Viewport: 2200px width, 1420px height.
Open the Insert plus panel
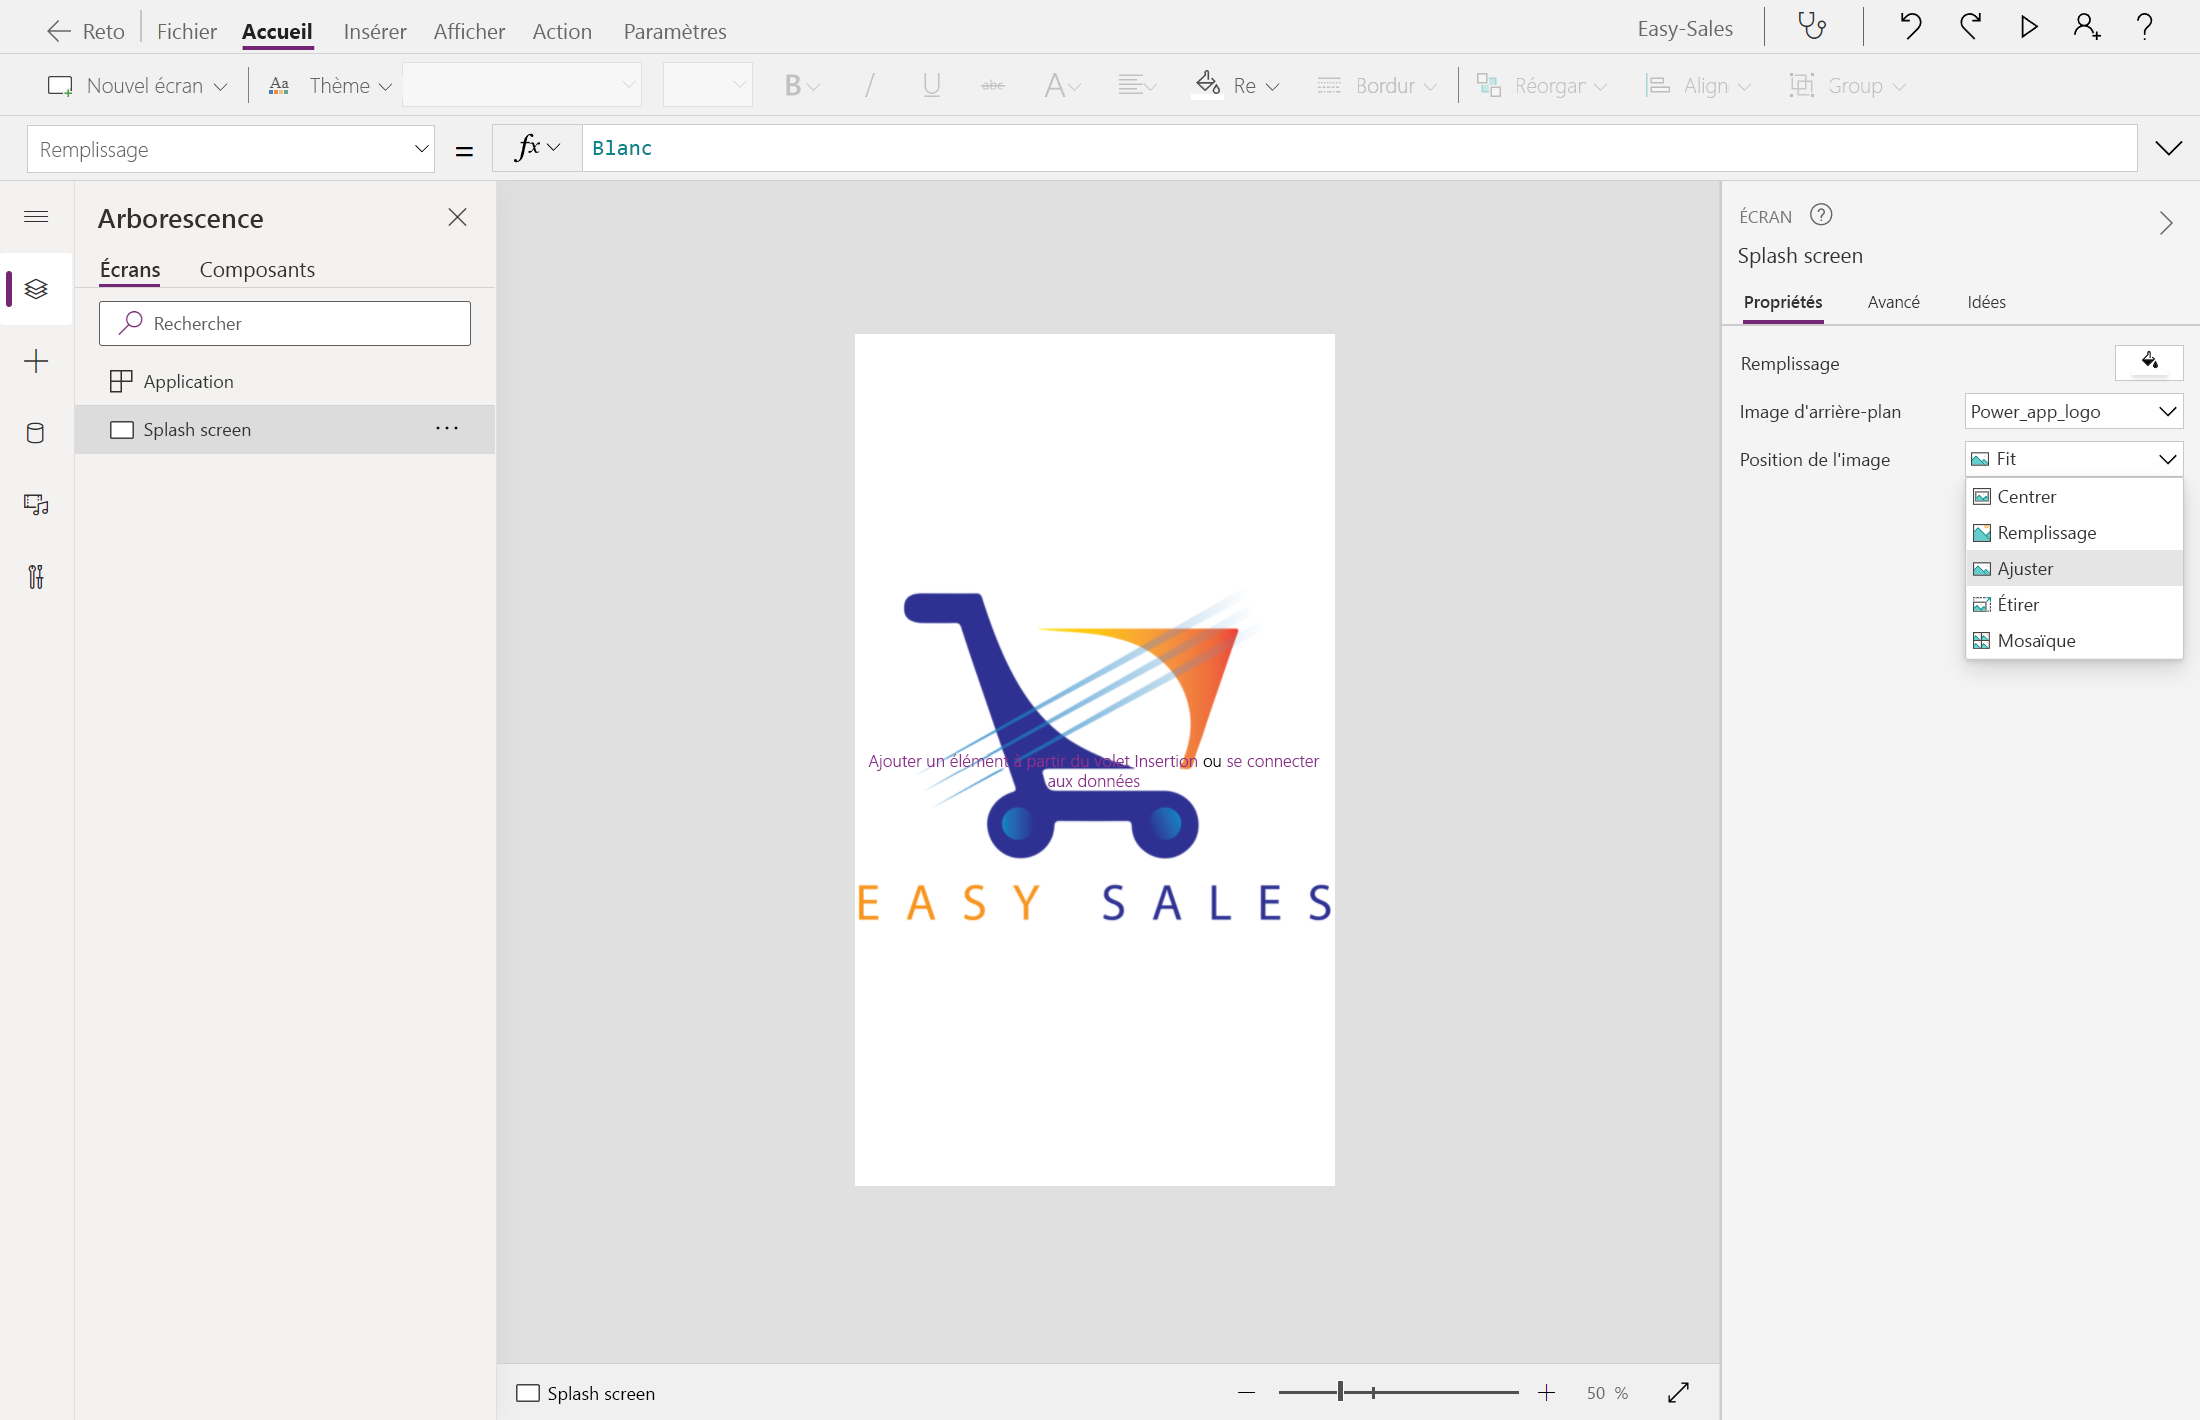[x=36, y=361]
